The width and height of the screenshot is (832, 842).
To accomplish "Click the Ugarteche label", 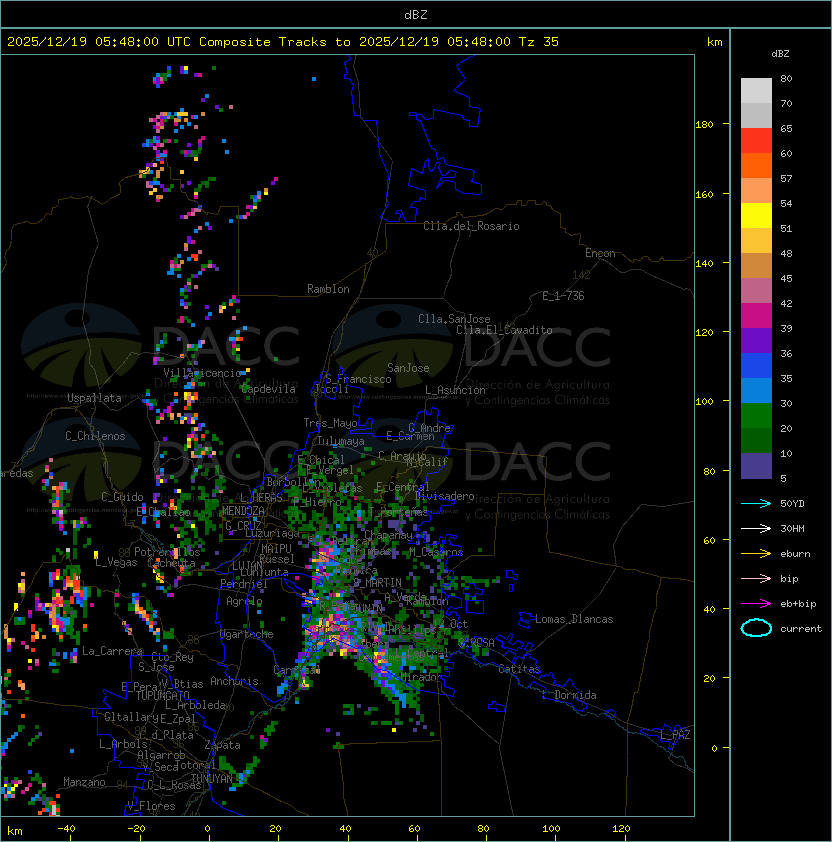I will pyautogui.click(x=247, y=634).
